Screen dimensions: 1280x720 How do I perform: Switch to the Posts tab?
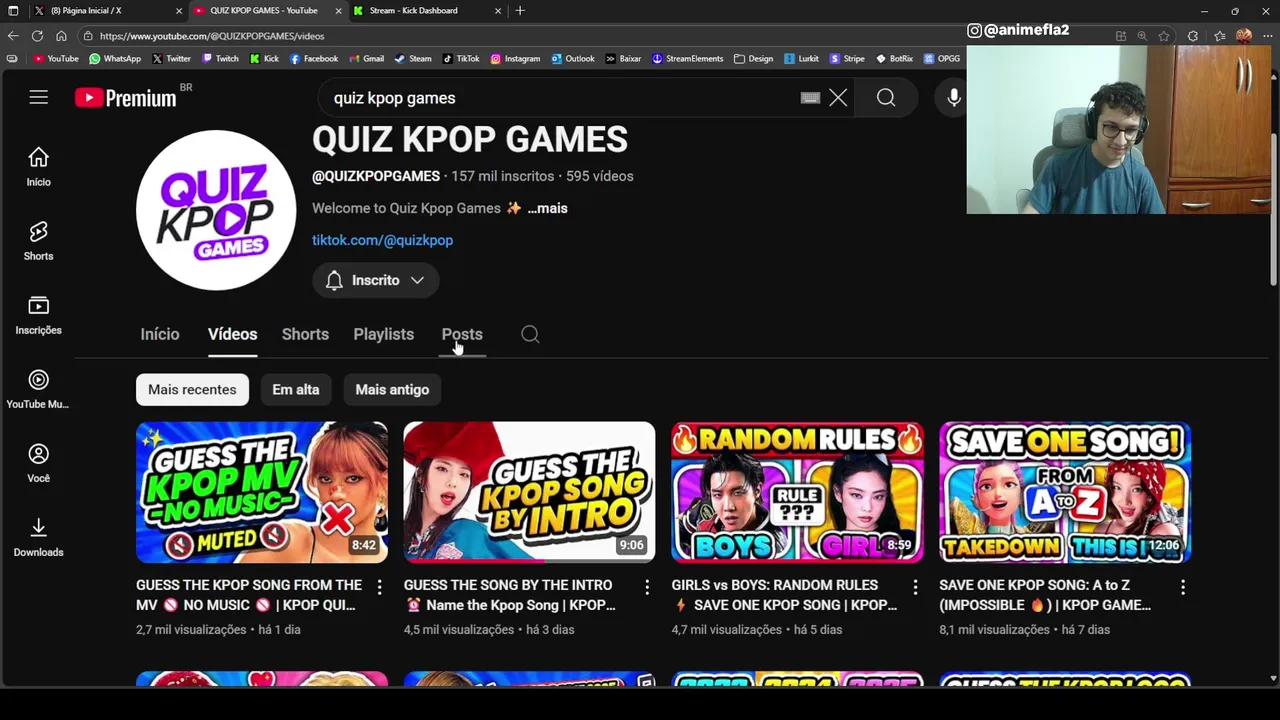[x=462, y=334]
